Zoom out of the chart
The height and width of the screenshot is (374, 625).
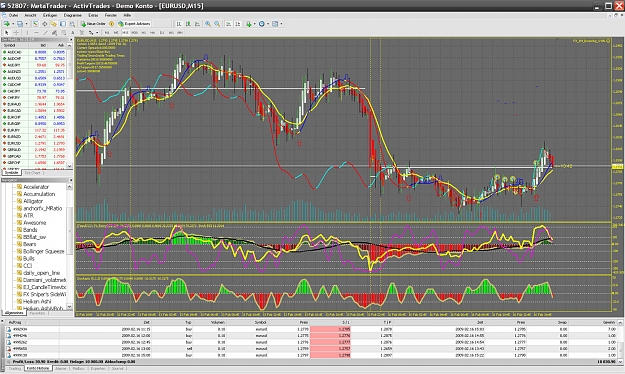[x=217, y=24]
